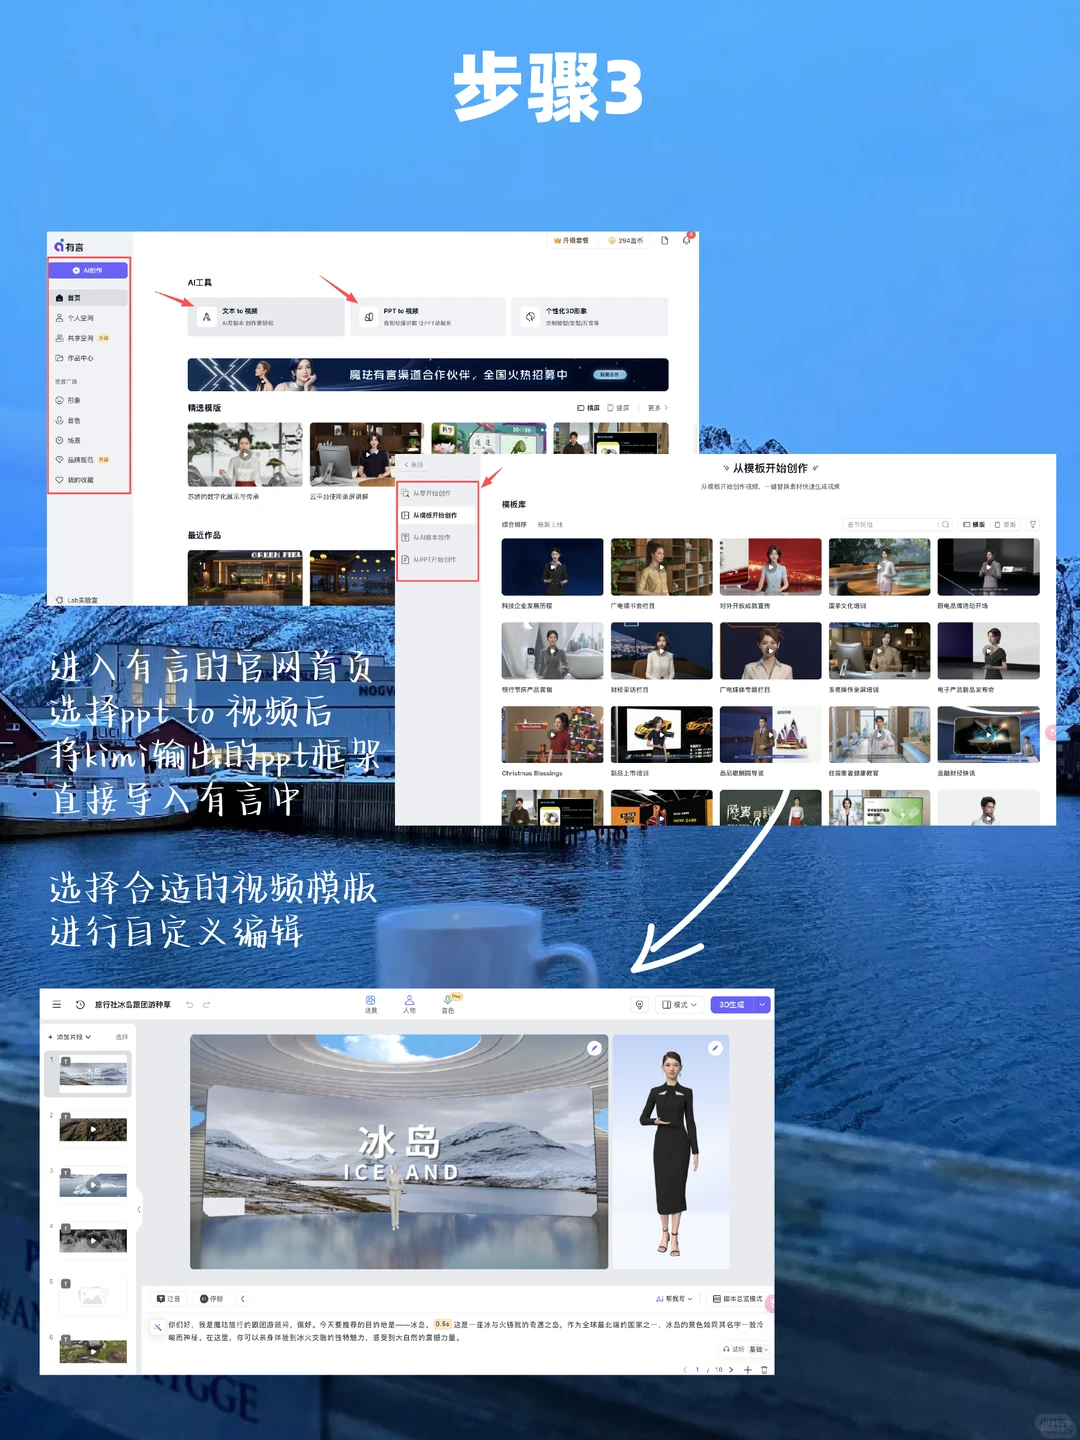Switch featured templates to 竖屏

pyautogui.click(x=619, y=408)
